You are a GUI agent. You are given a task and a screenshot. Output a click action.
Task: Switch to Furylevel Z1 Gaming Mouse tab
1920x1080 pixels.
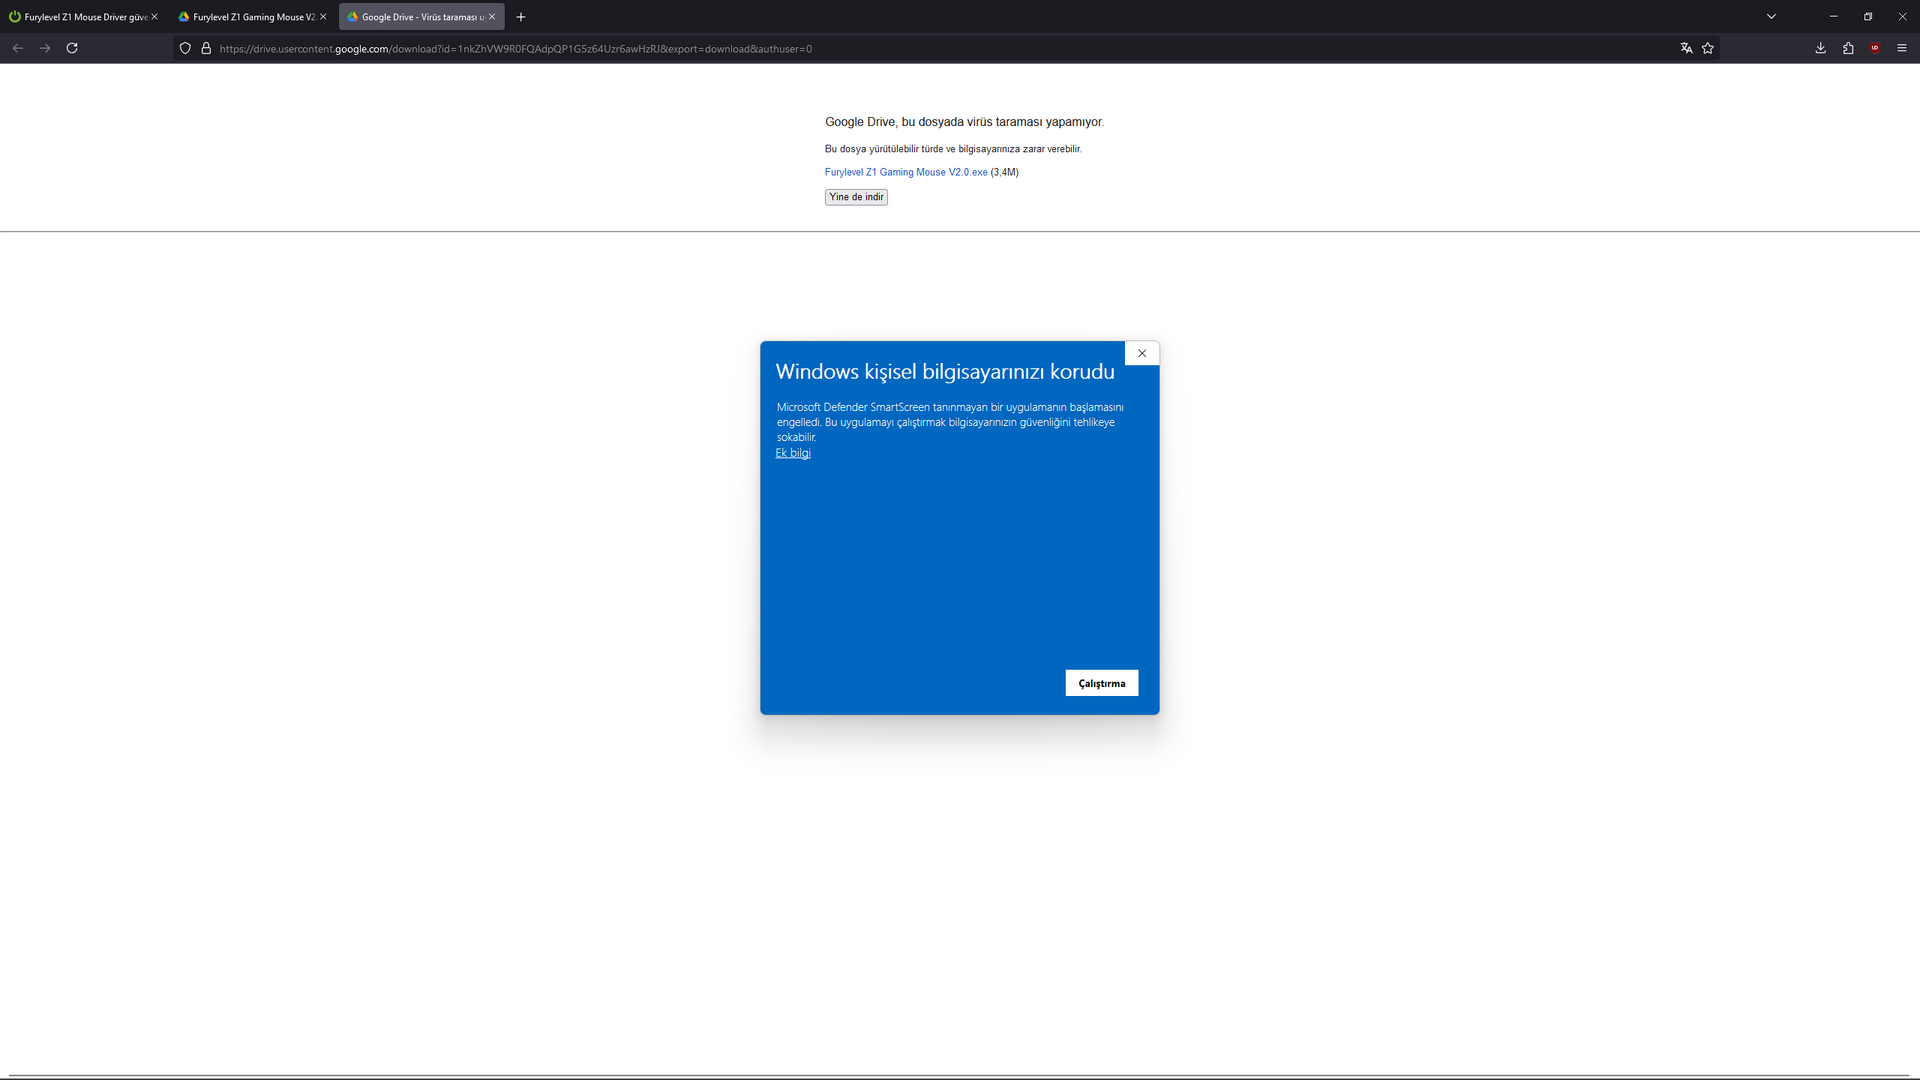(250, 17)
